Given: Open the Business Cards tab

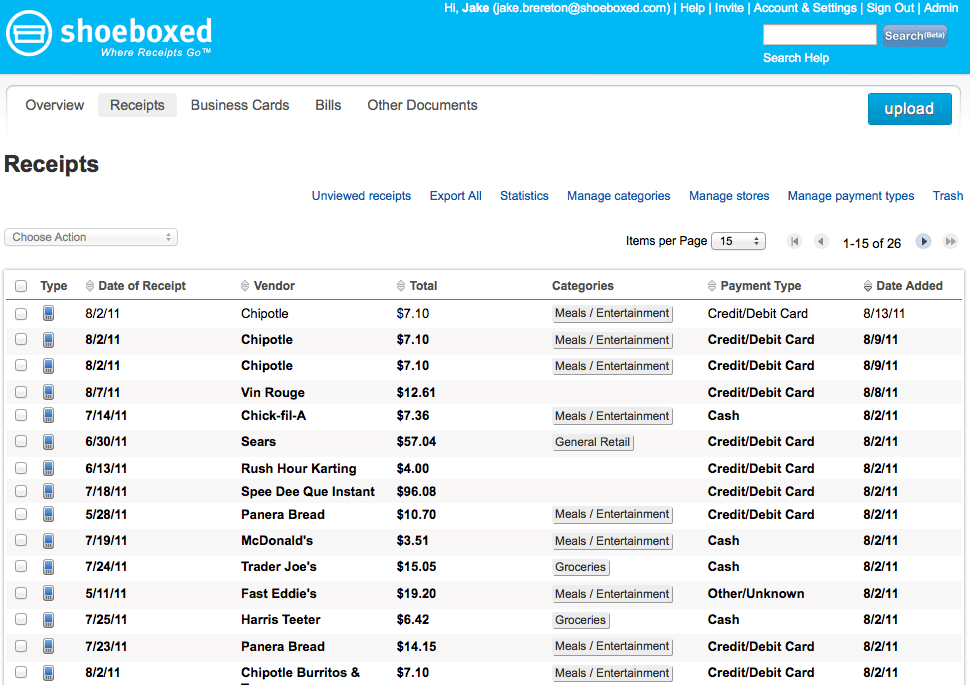Looking at the screenshot, I should [240, 105].
